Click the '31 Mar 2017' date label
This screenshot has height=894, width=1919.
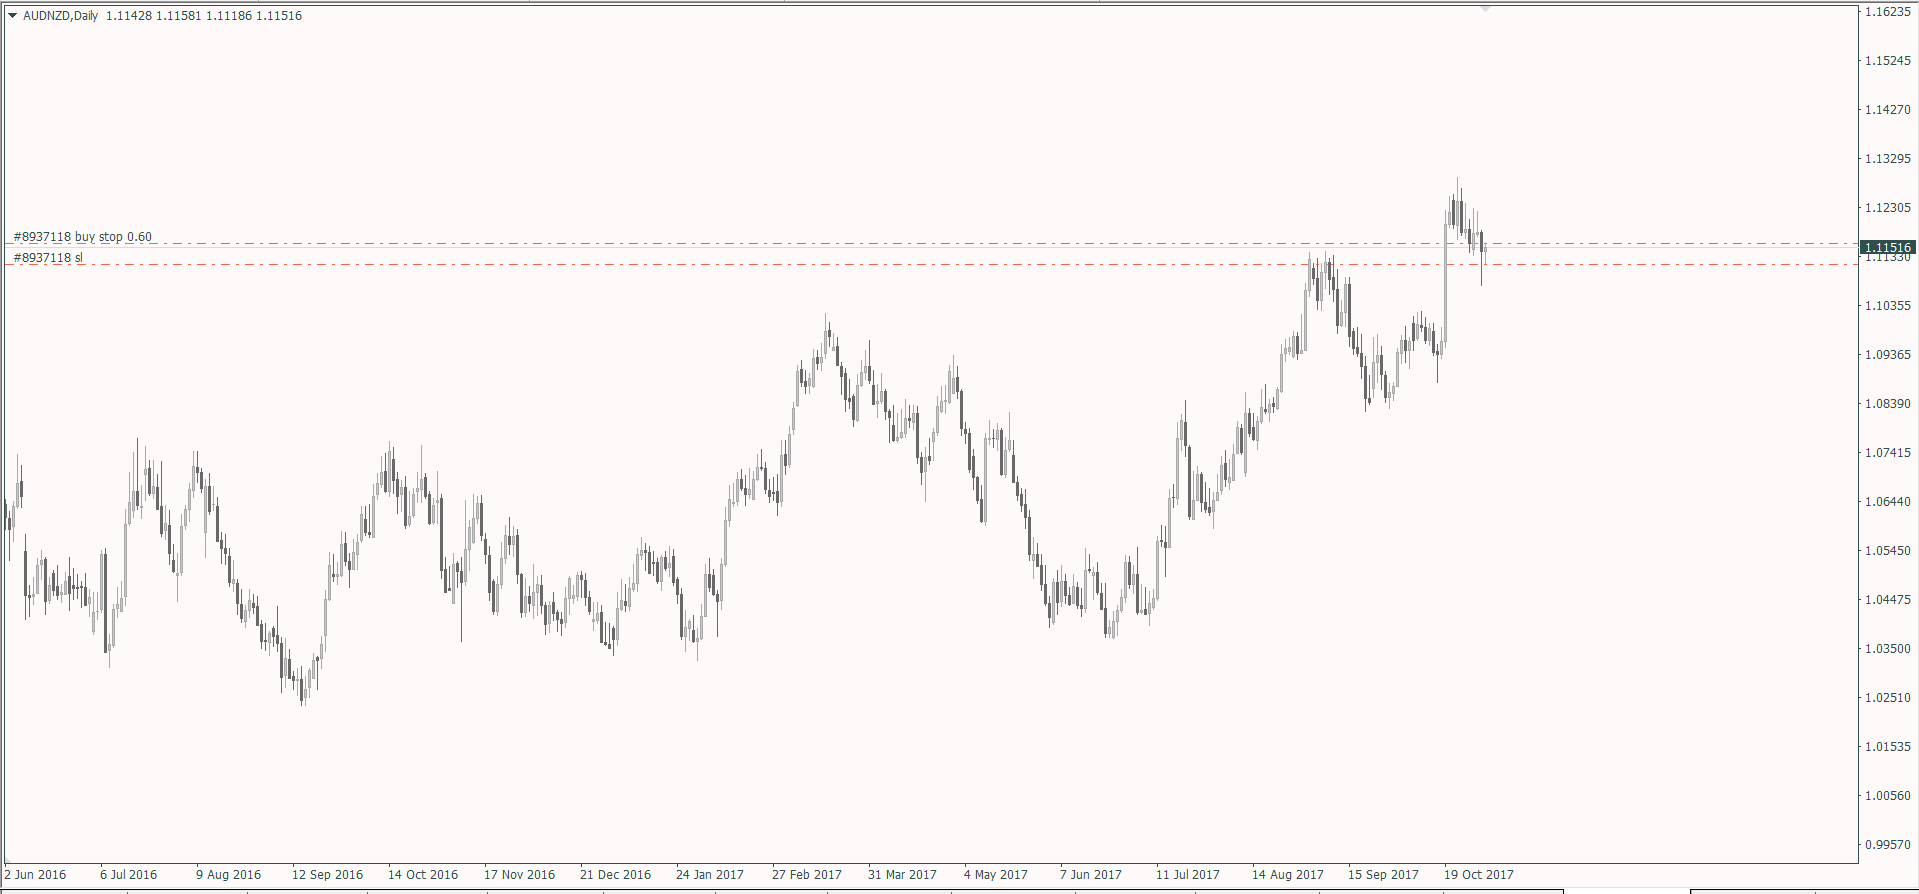coord(903,875)
